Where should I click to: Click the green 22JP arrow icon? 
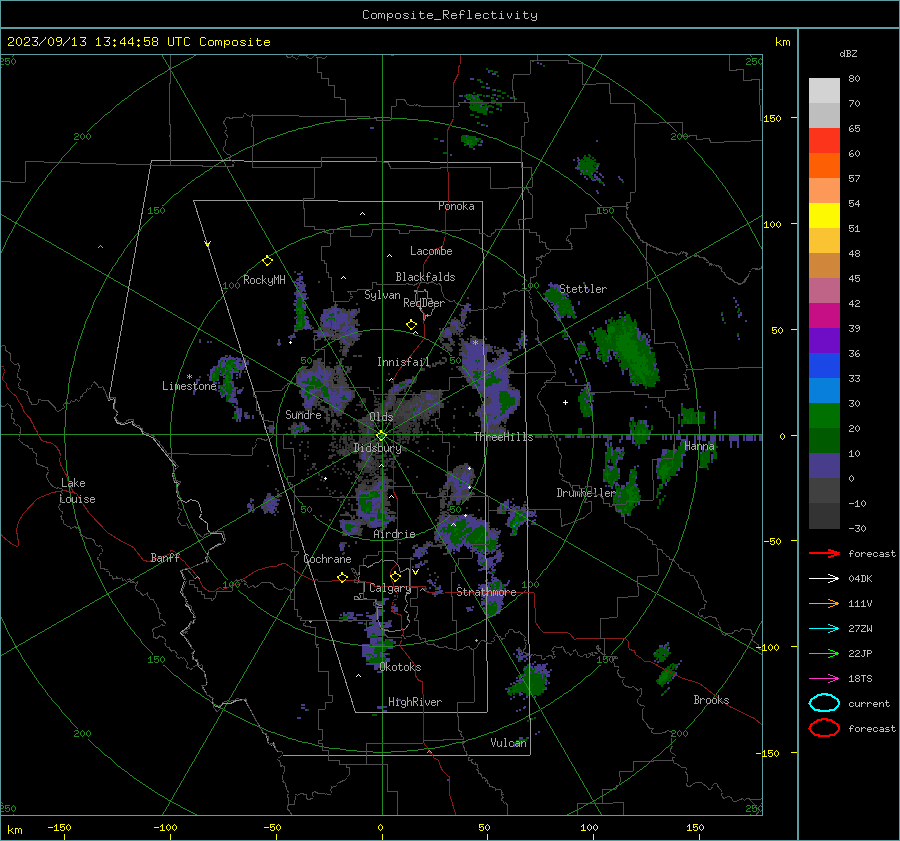824,653
